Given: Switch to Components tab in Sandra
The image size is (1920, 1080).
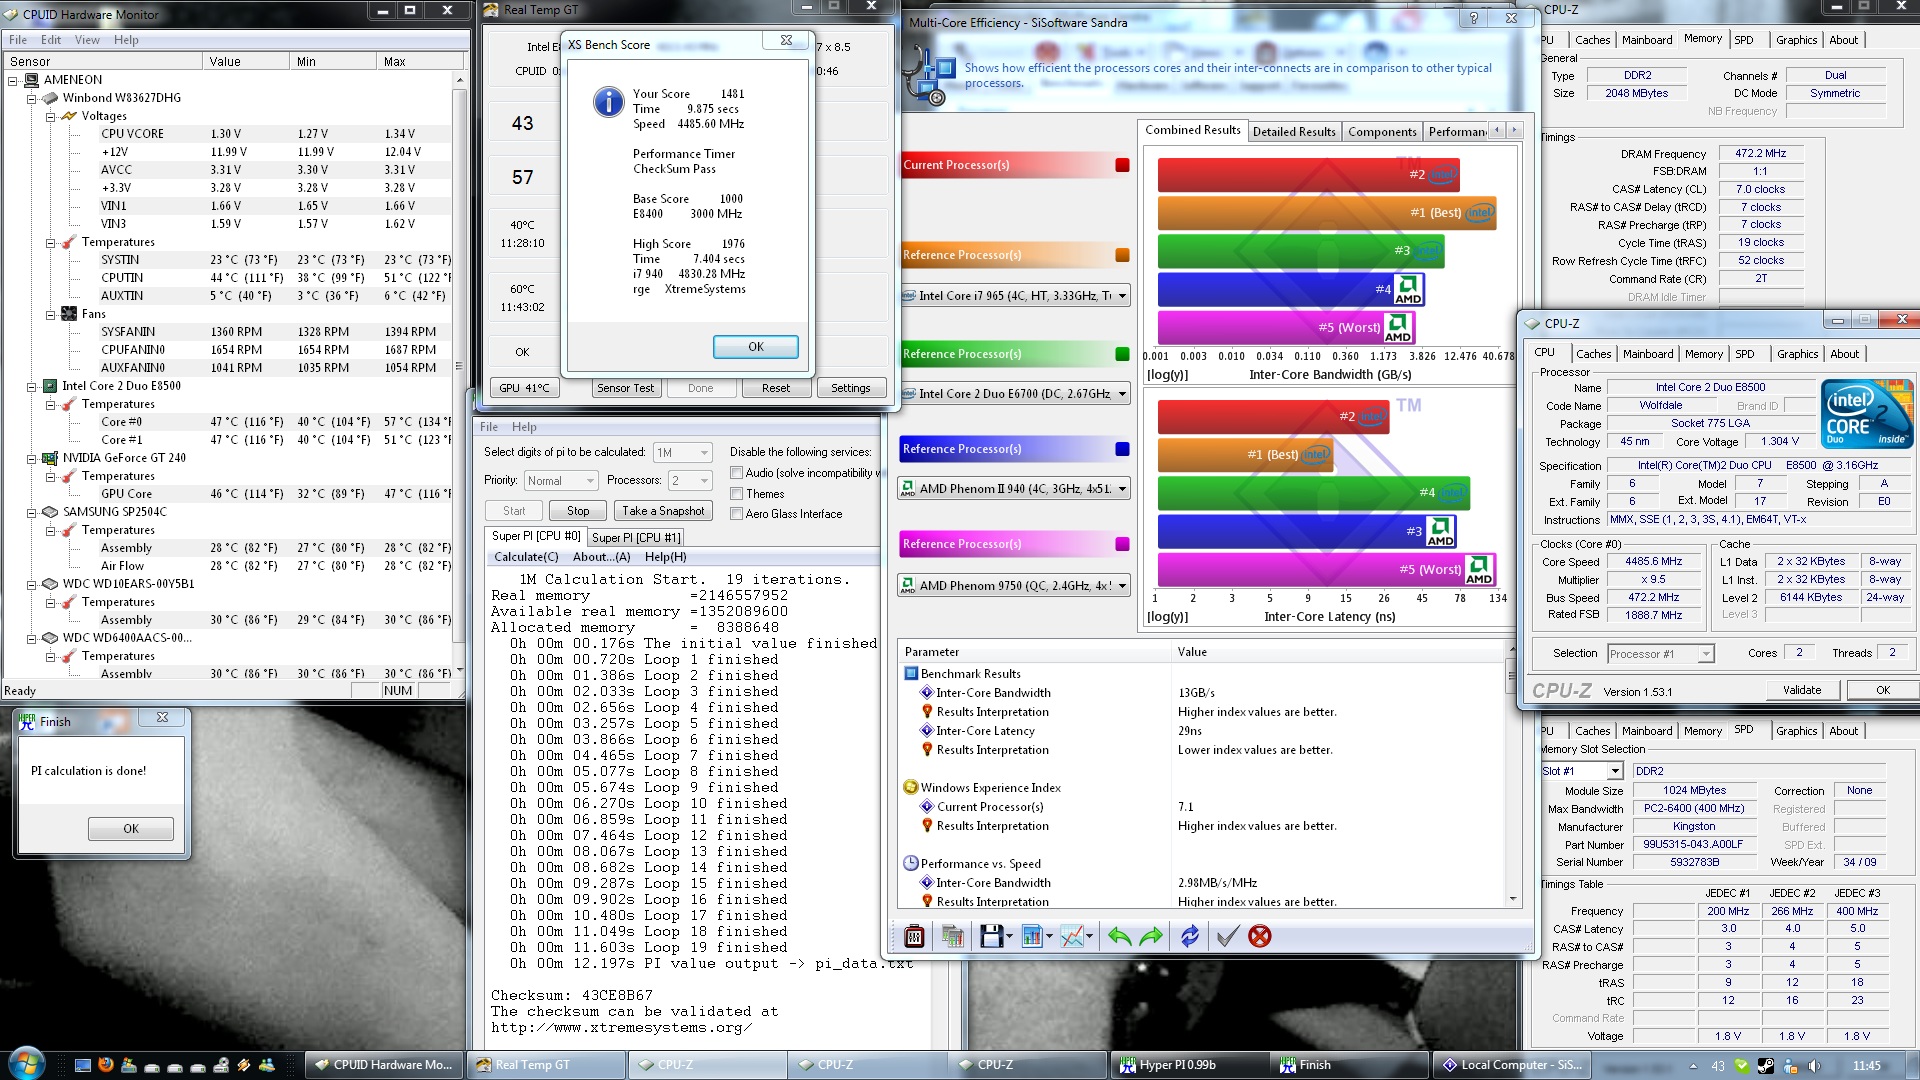Looking at the screenshot, I should coord(1382,131).
